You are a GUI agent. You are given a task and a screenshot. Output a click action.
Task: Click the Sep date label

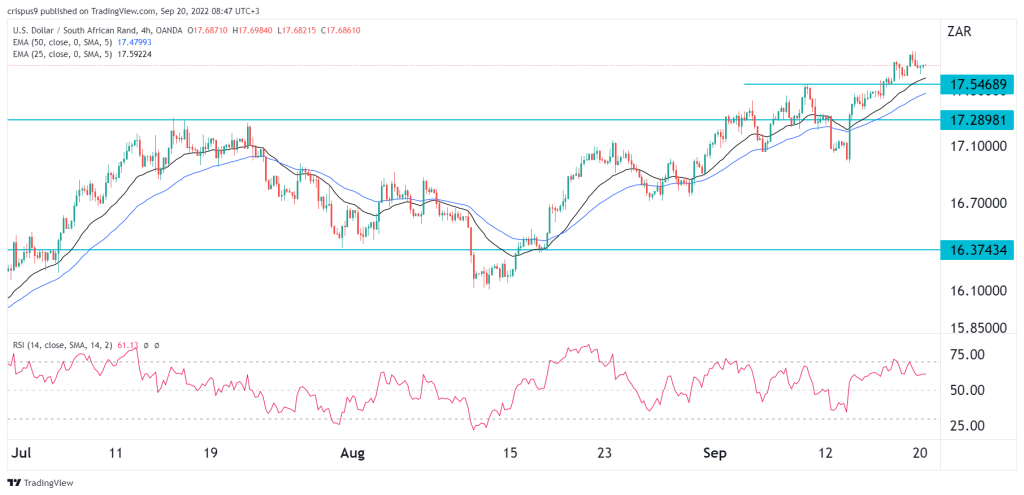point(716,452)
